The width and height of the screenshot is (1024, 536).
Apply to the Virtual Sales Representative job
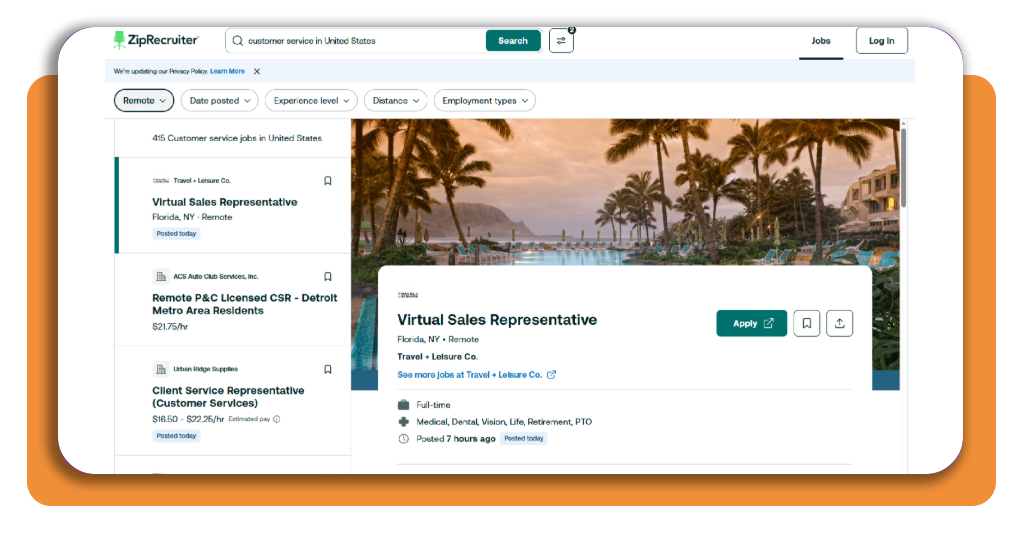[x=752, y=323]
